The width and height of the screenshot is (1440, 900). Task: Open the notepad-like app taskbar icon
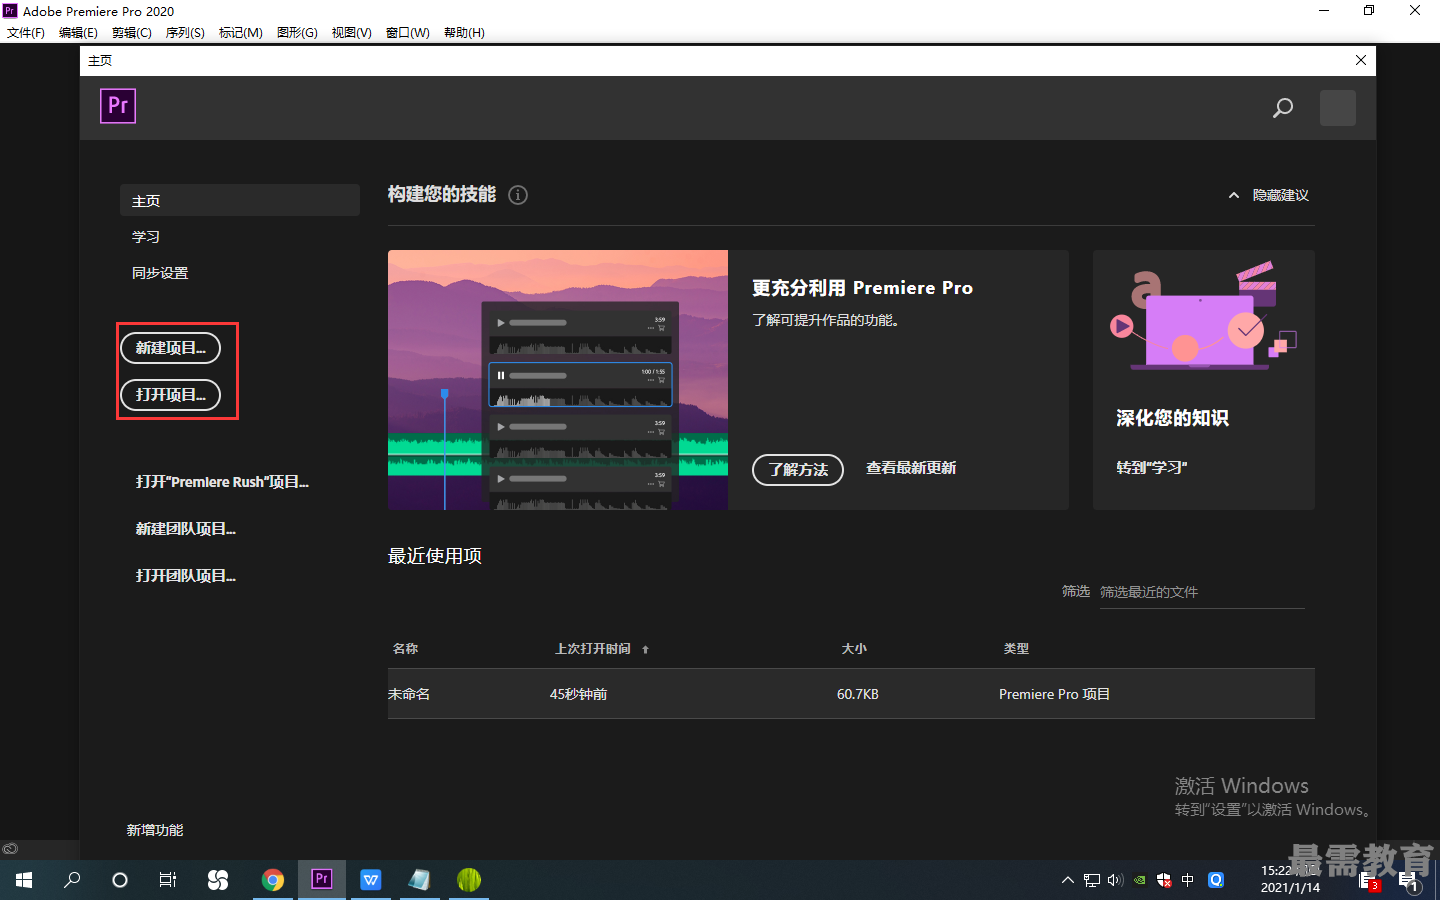pos(420,880)
